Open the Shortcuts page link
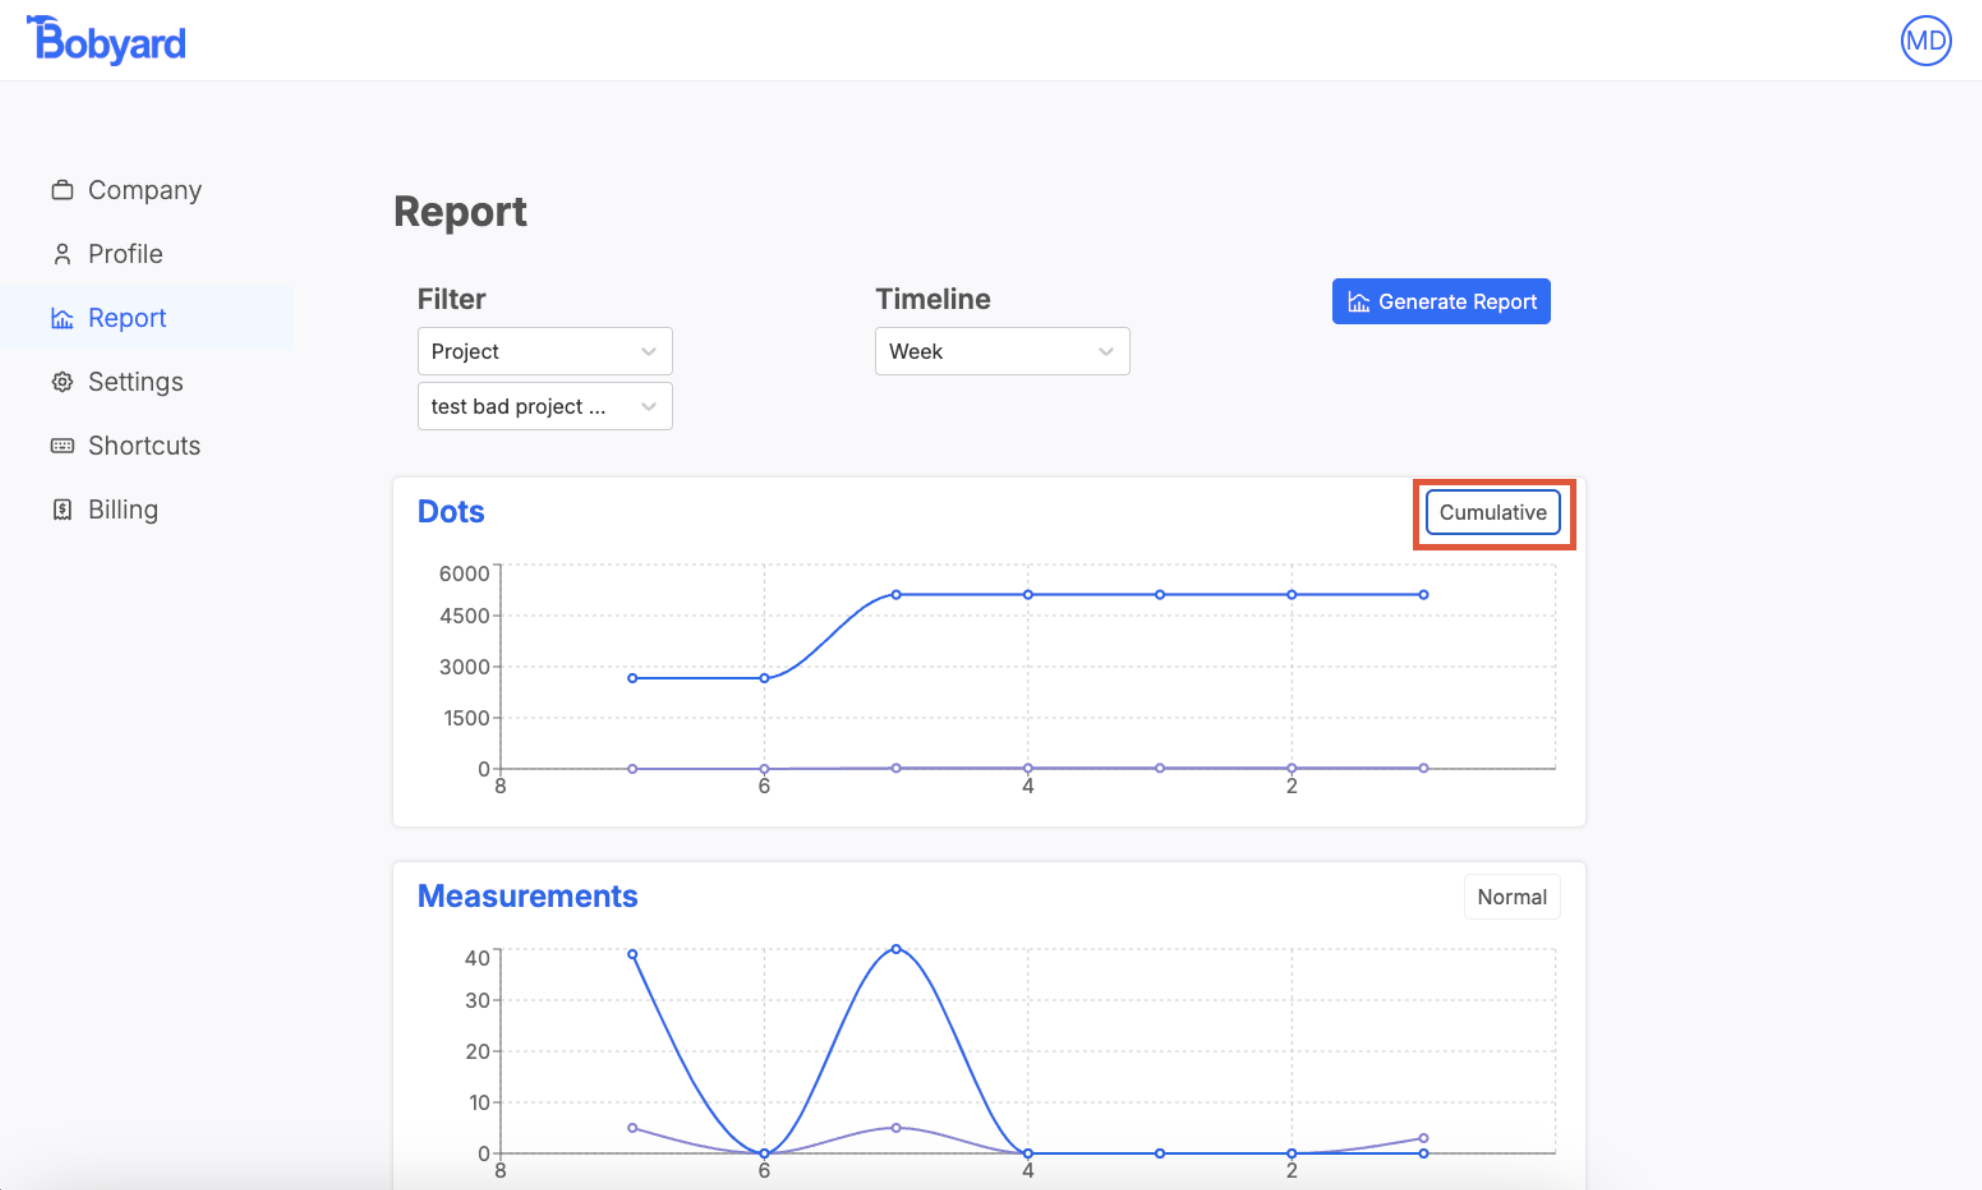 (x=144, y=446)
